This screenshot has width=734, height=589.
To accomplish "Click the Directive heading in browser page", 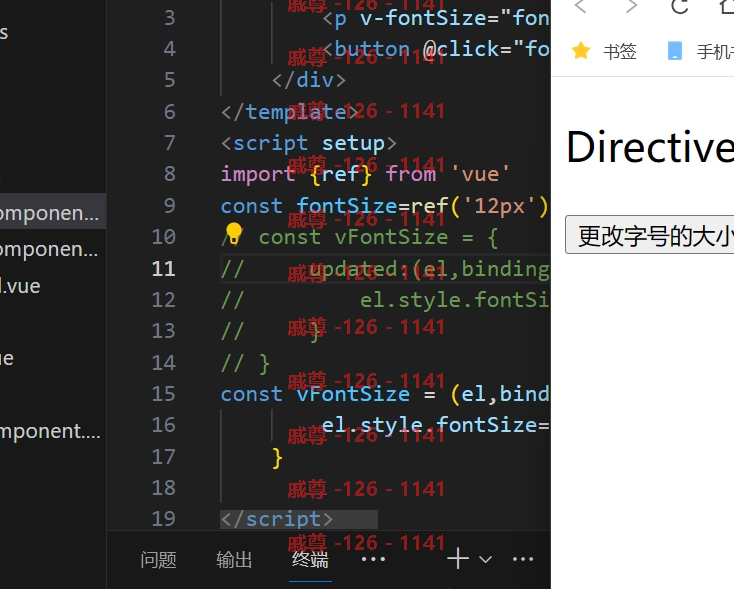I will pos(650,147).
